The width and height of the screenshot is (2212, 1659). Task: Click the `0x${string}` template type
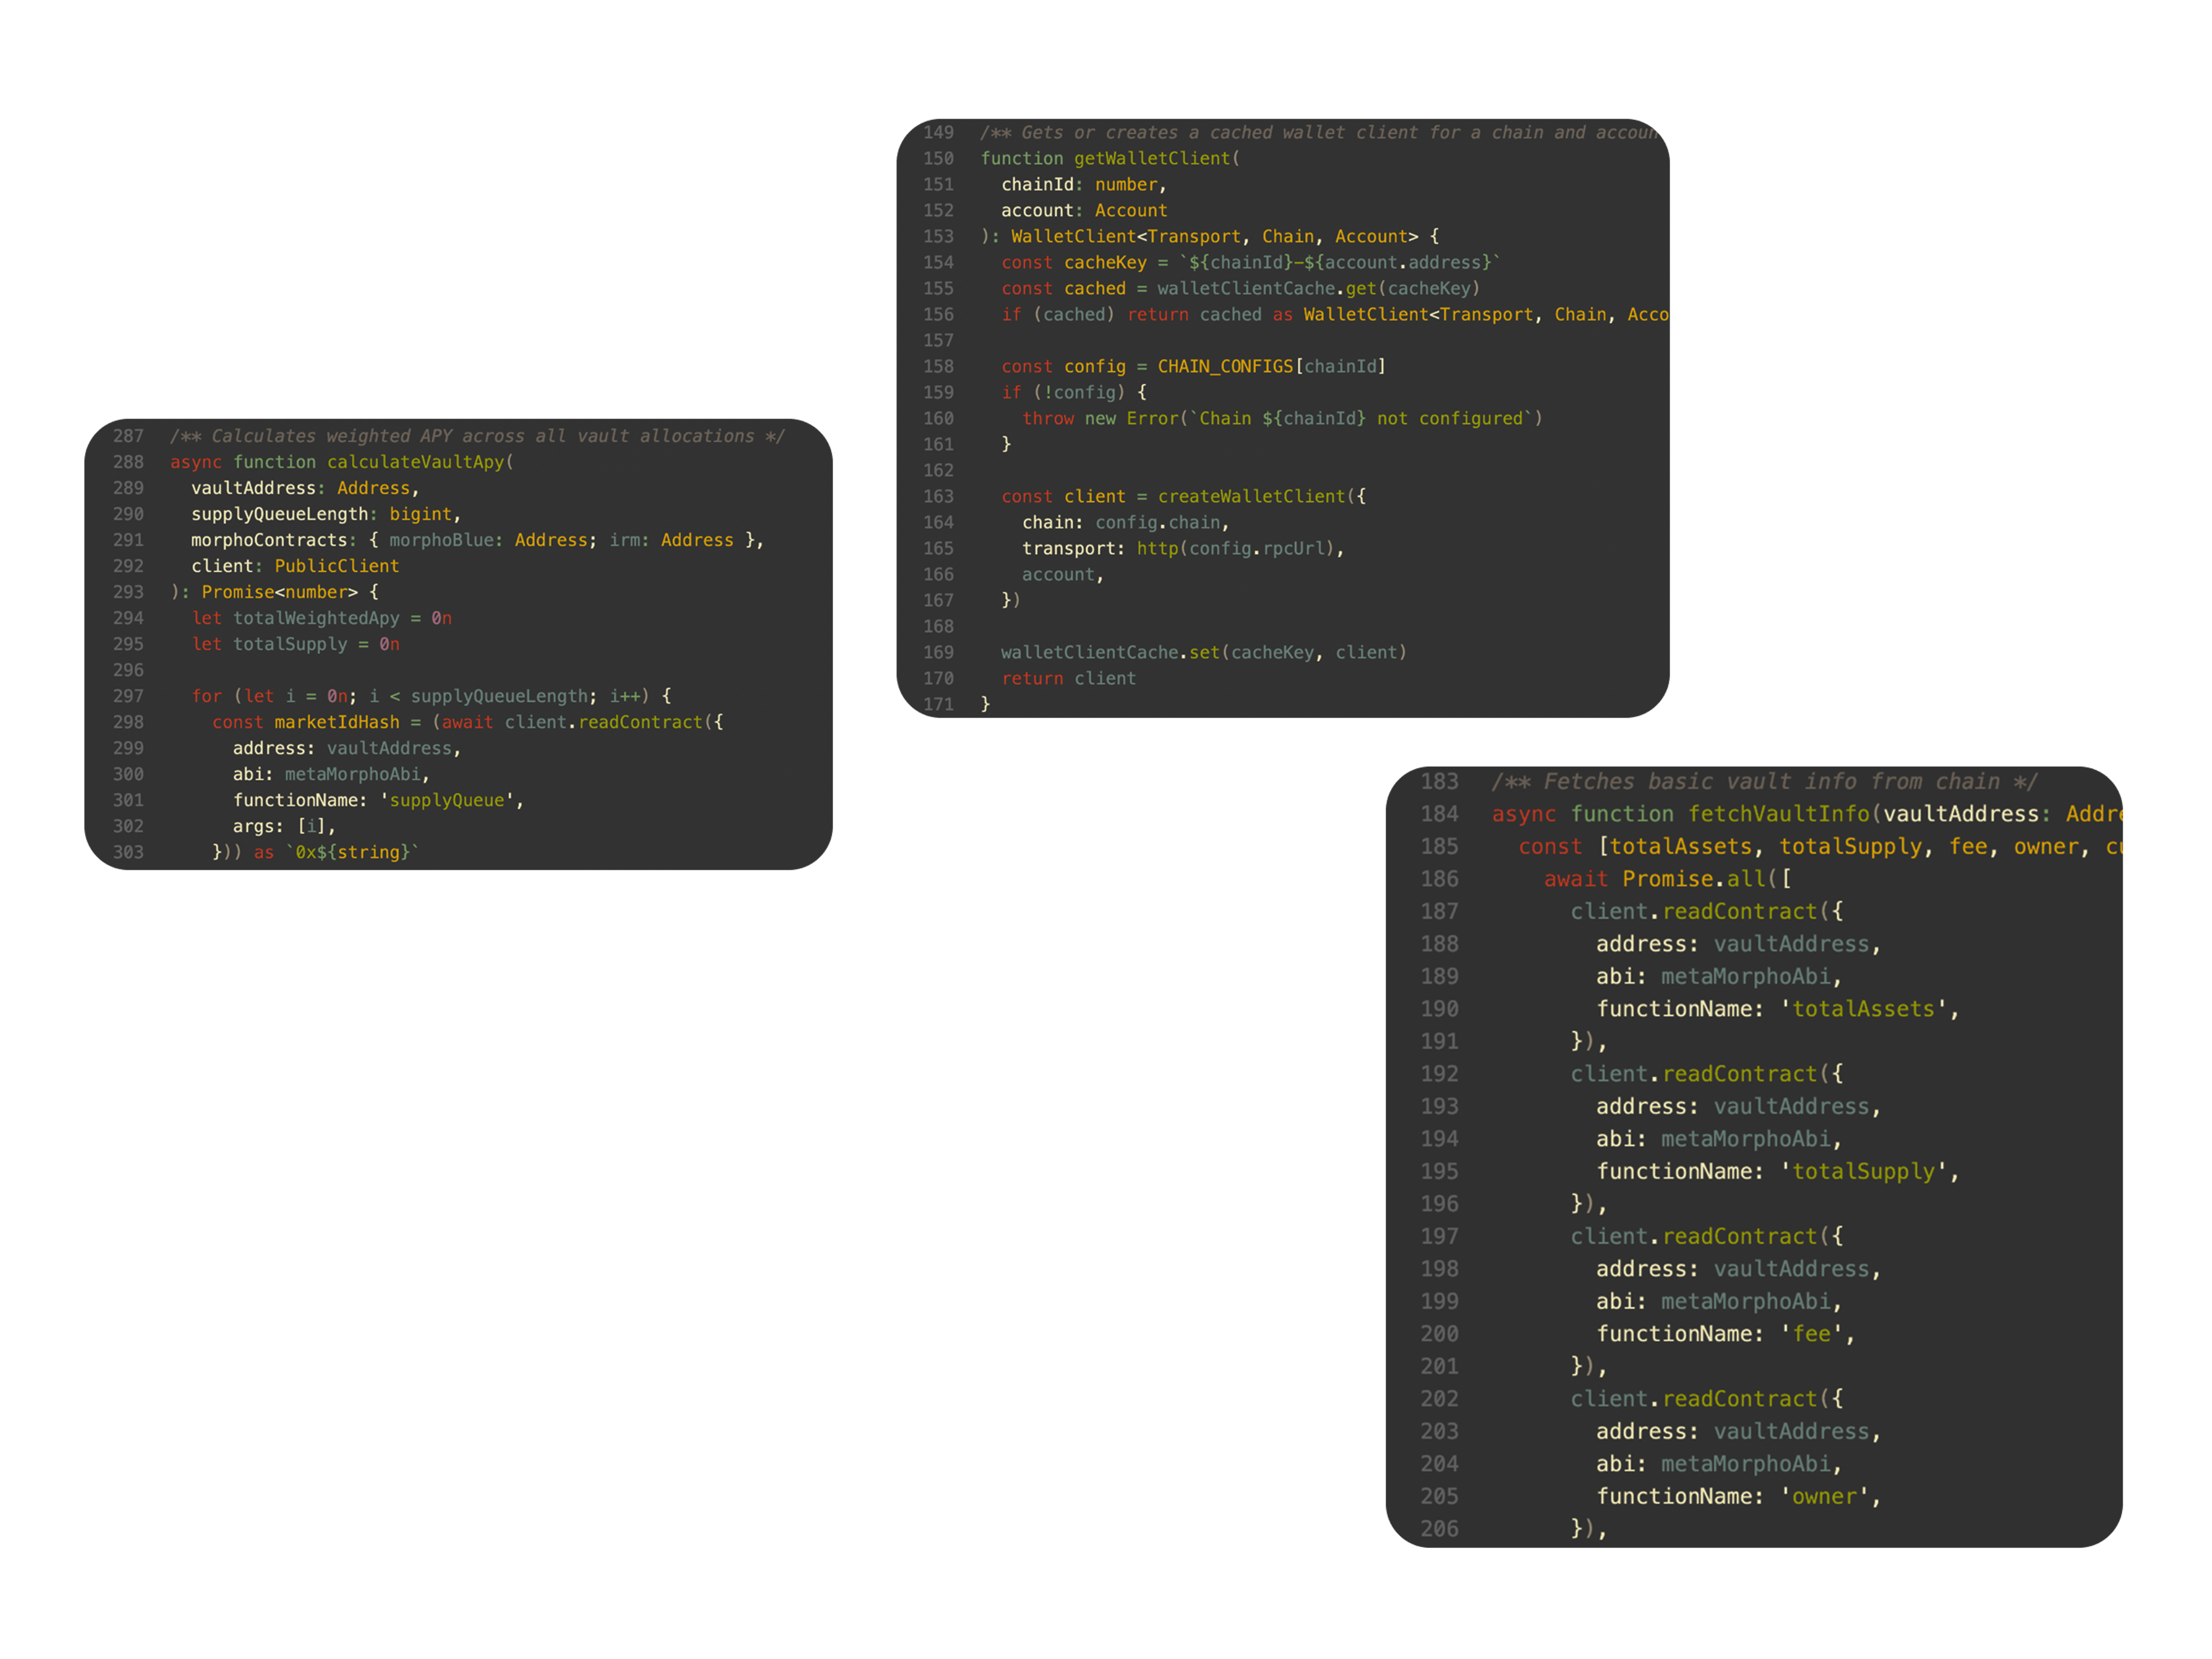click(352, 852)
